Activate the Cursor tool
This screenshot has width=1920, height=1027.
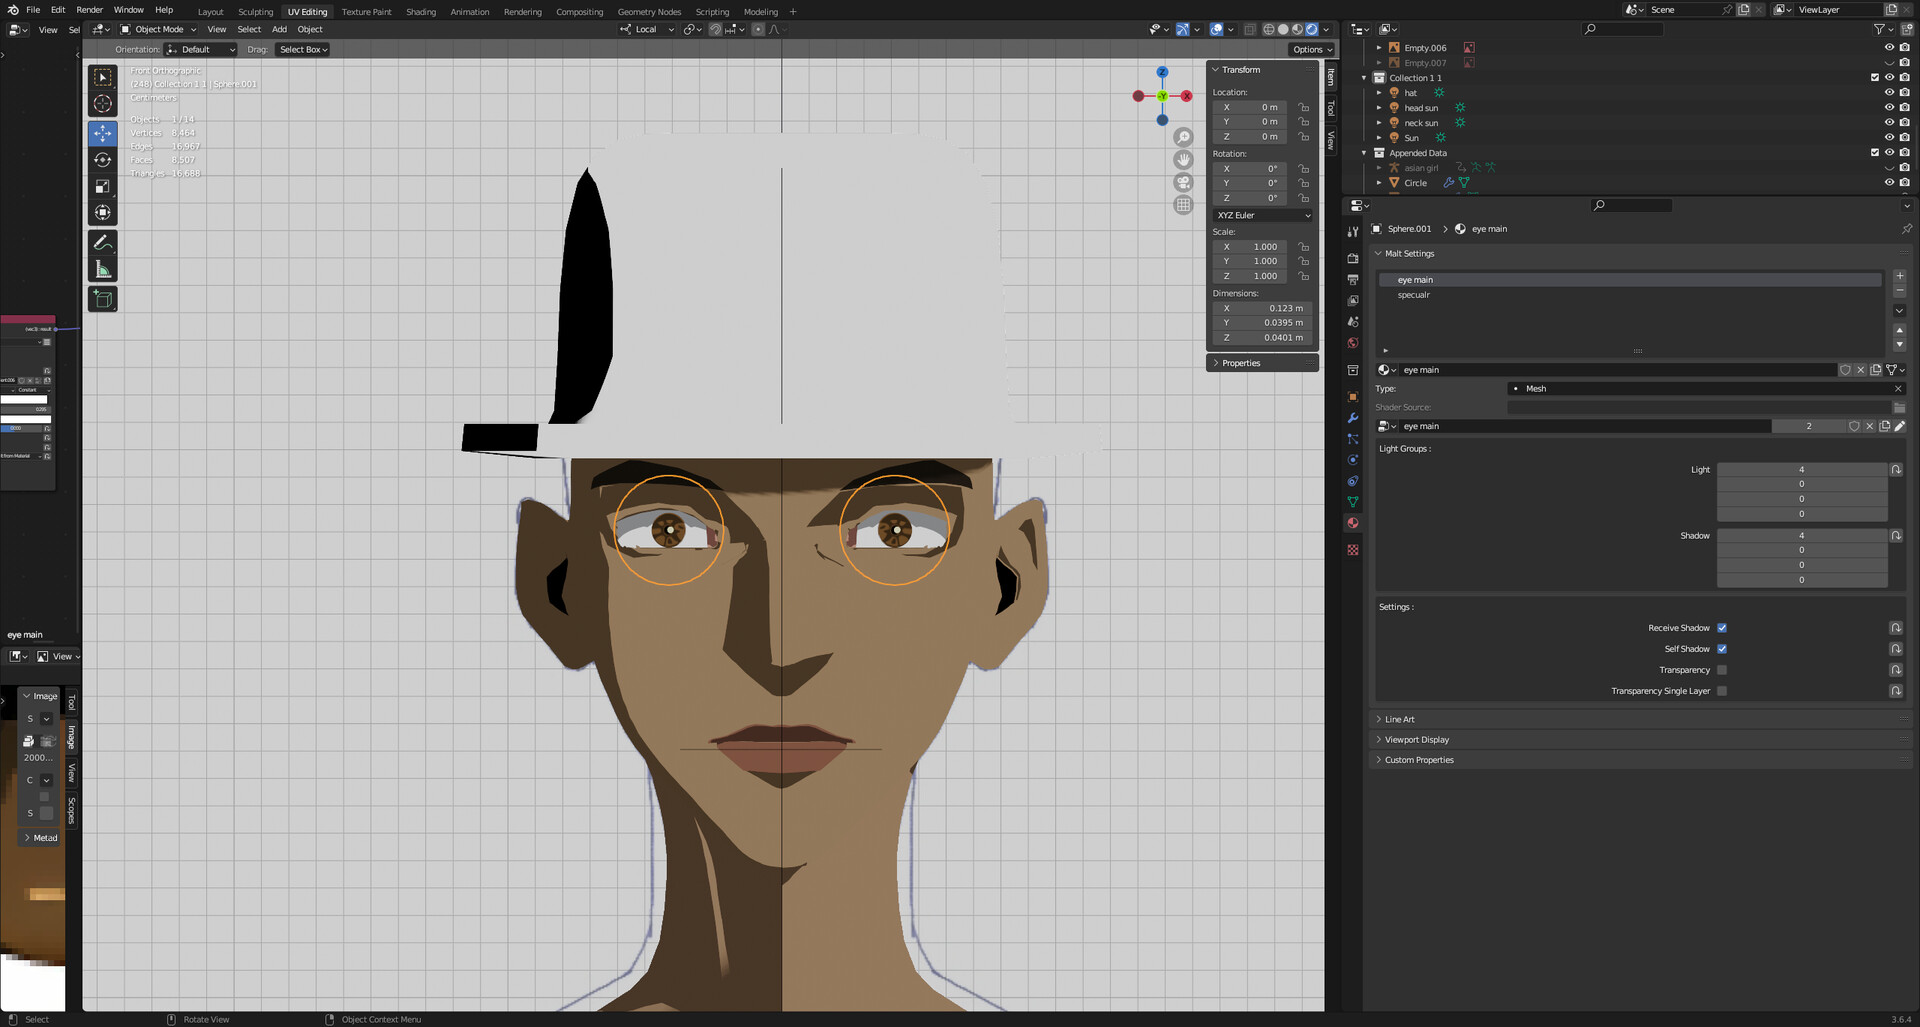(103, 104)
